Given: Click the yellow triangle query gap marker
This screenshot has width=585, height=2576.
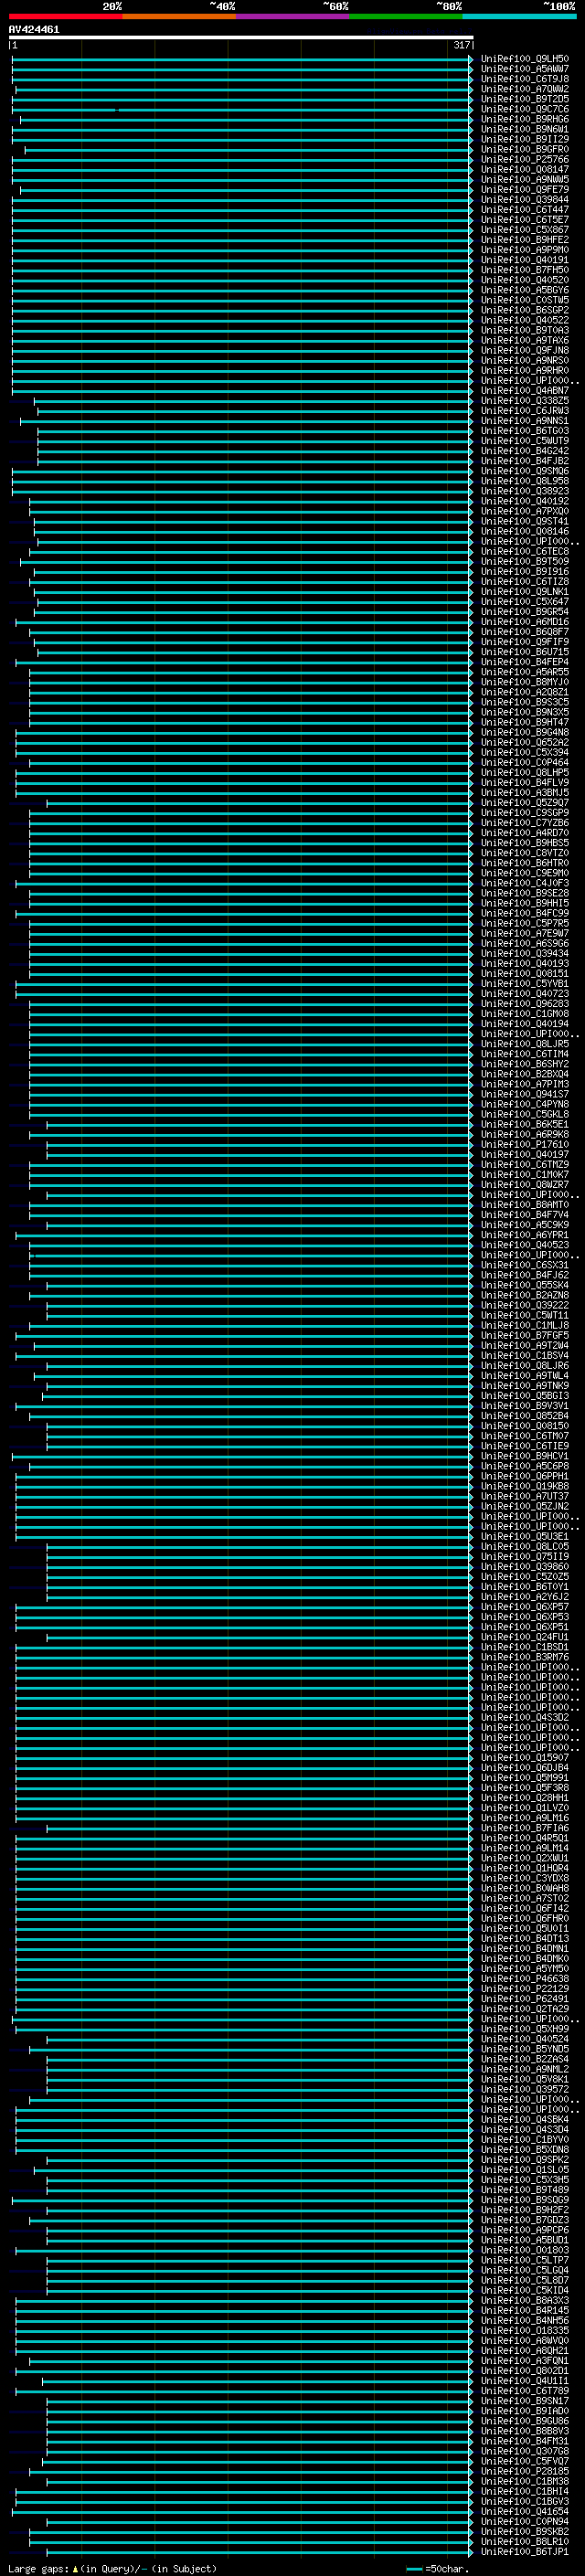Looking at the screenshot, I should tap(75, 2569).
